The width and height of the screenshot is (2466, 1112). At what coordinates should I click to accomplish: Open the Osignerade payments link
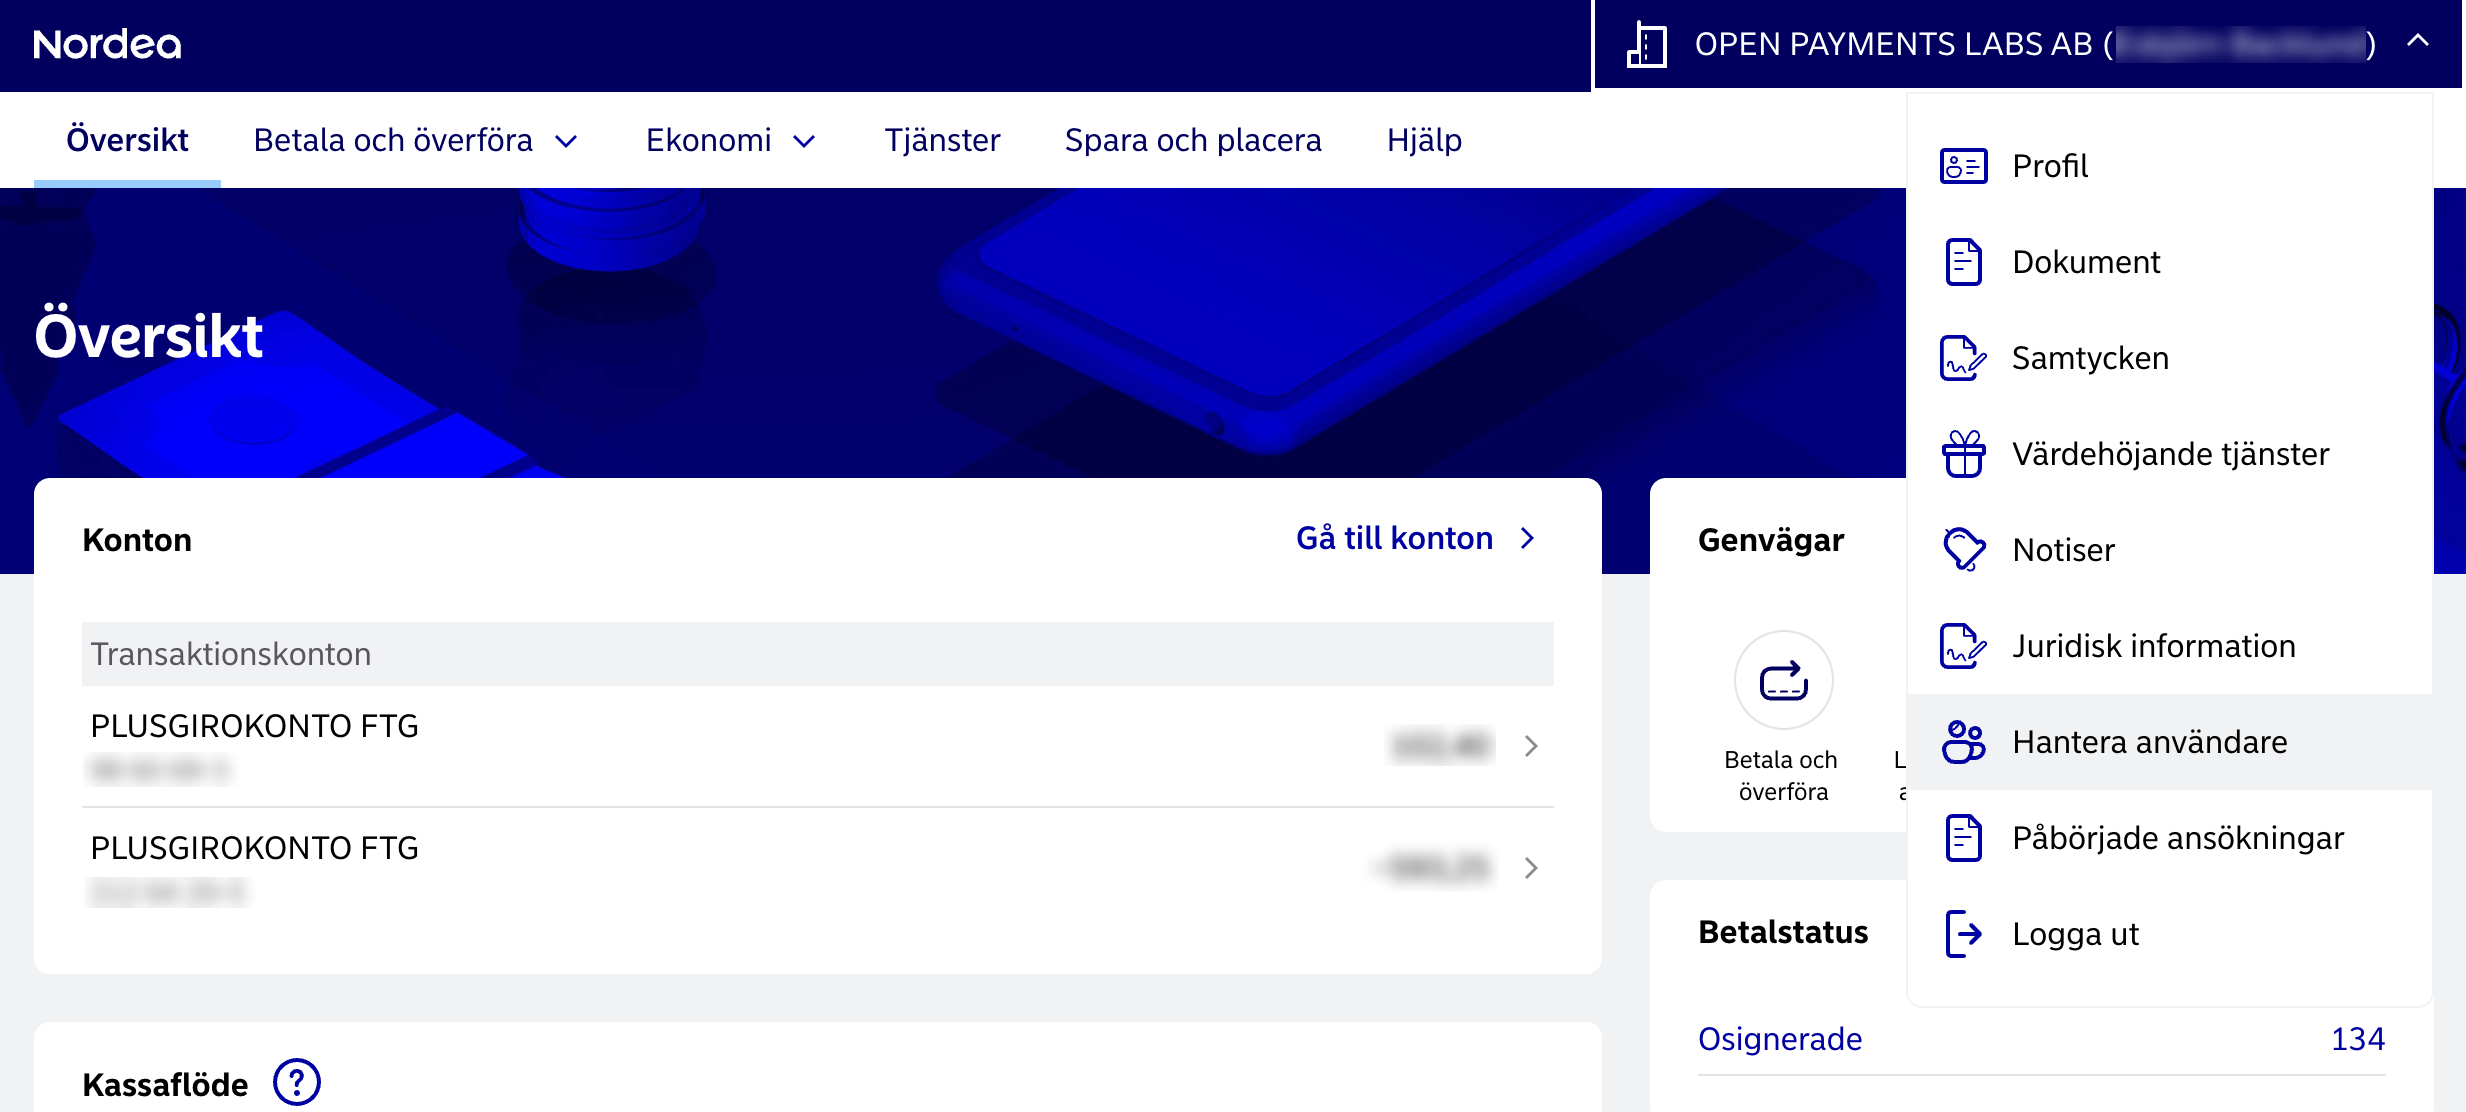1780,1039
